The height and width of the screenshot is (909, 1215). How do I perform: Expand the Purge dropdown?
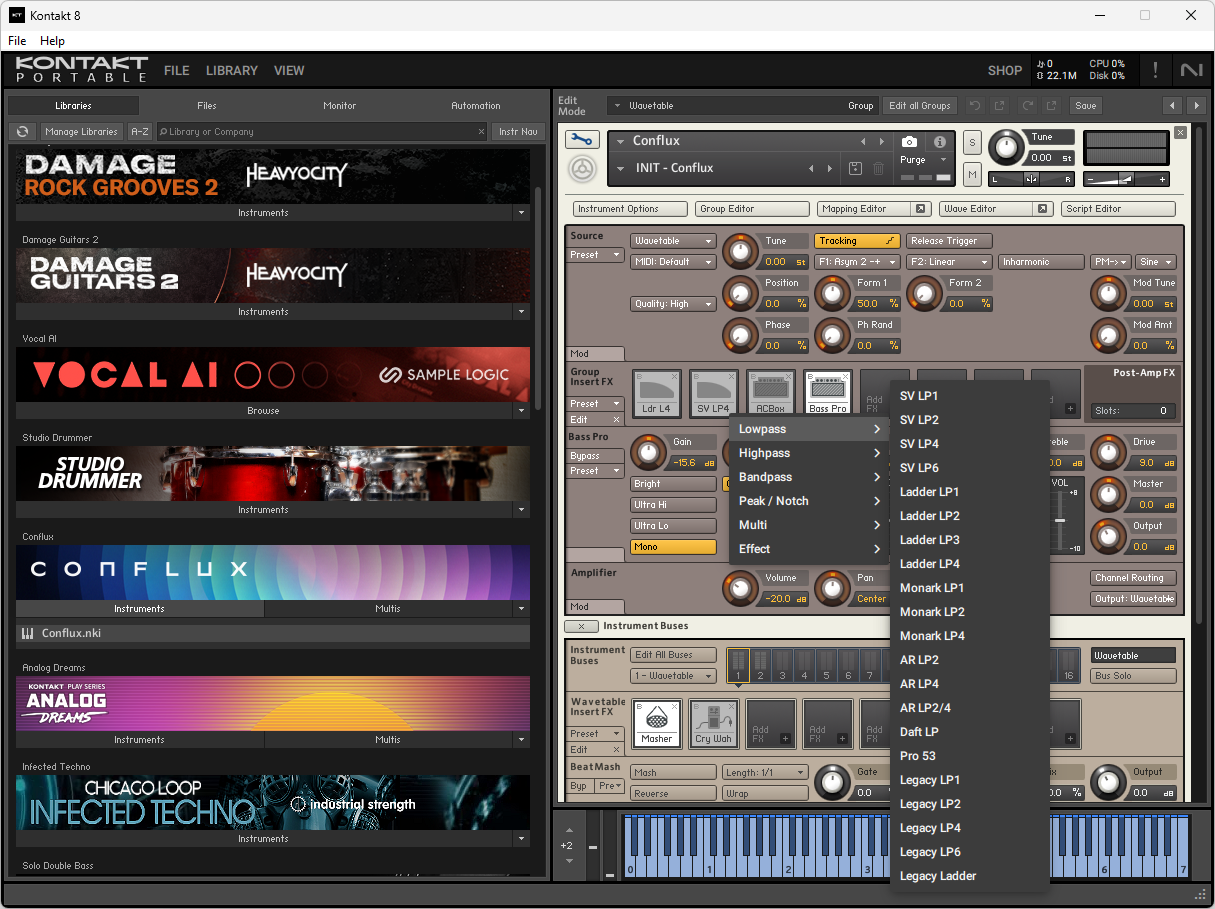[x=924, y=160]
